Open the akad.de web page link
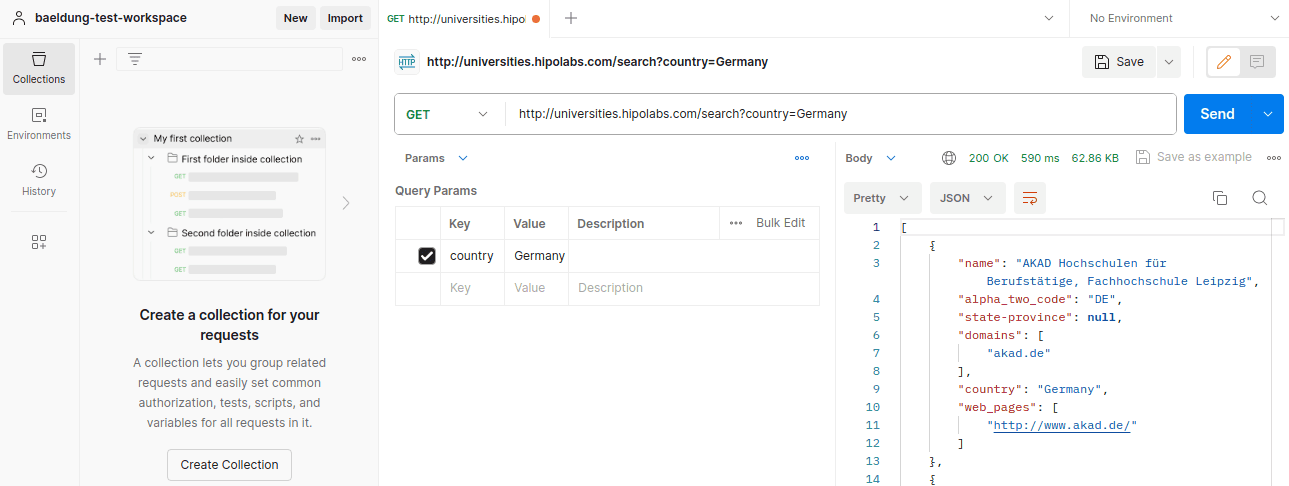1289x486 pixels. pos(1061,425)
